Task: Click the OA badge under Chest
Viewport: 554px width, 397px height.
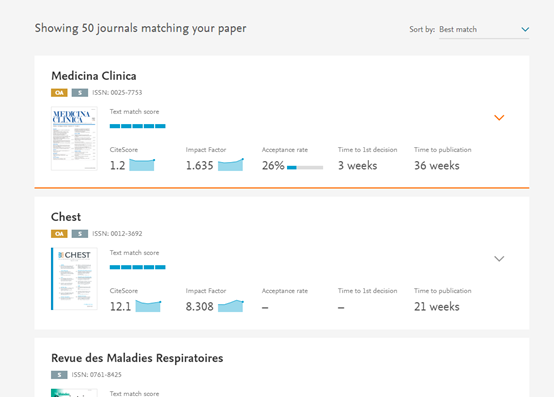Action: click(x=59, y=234)
